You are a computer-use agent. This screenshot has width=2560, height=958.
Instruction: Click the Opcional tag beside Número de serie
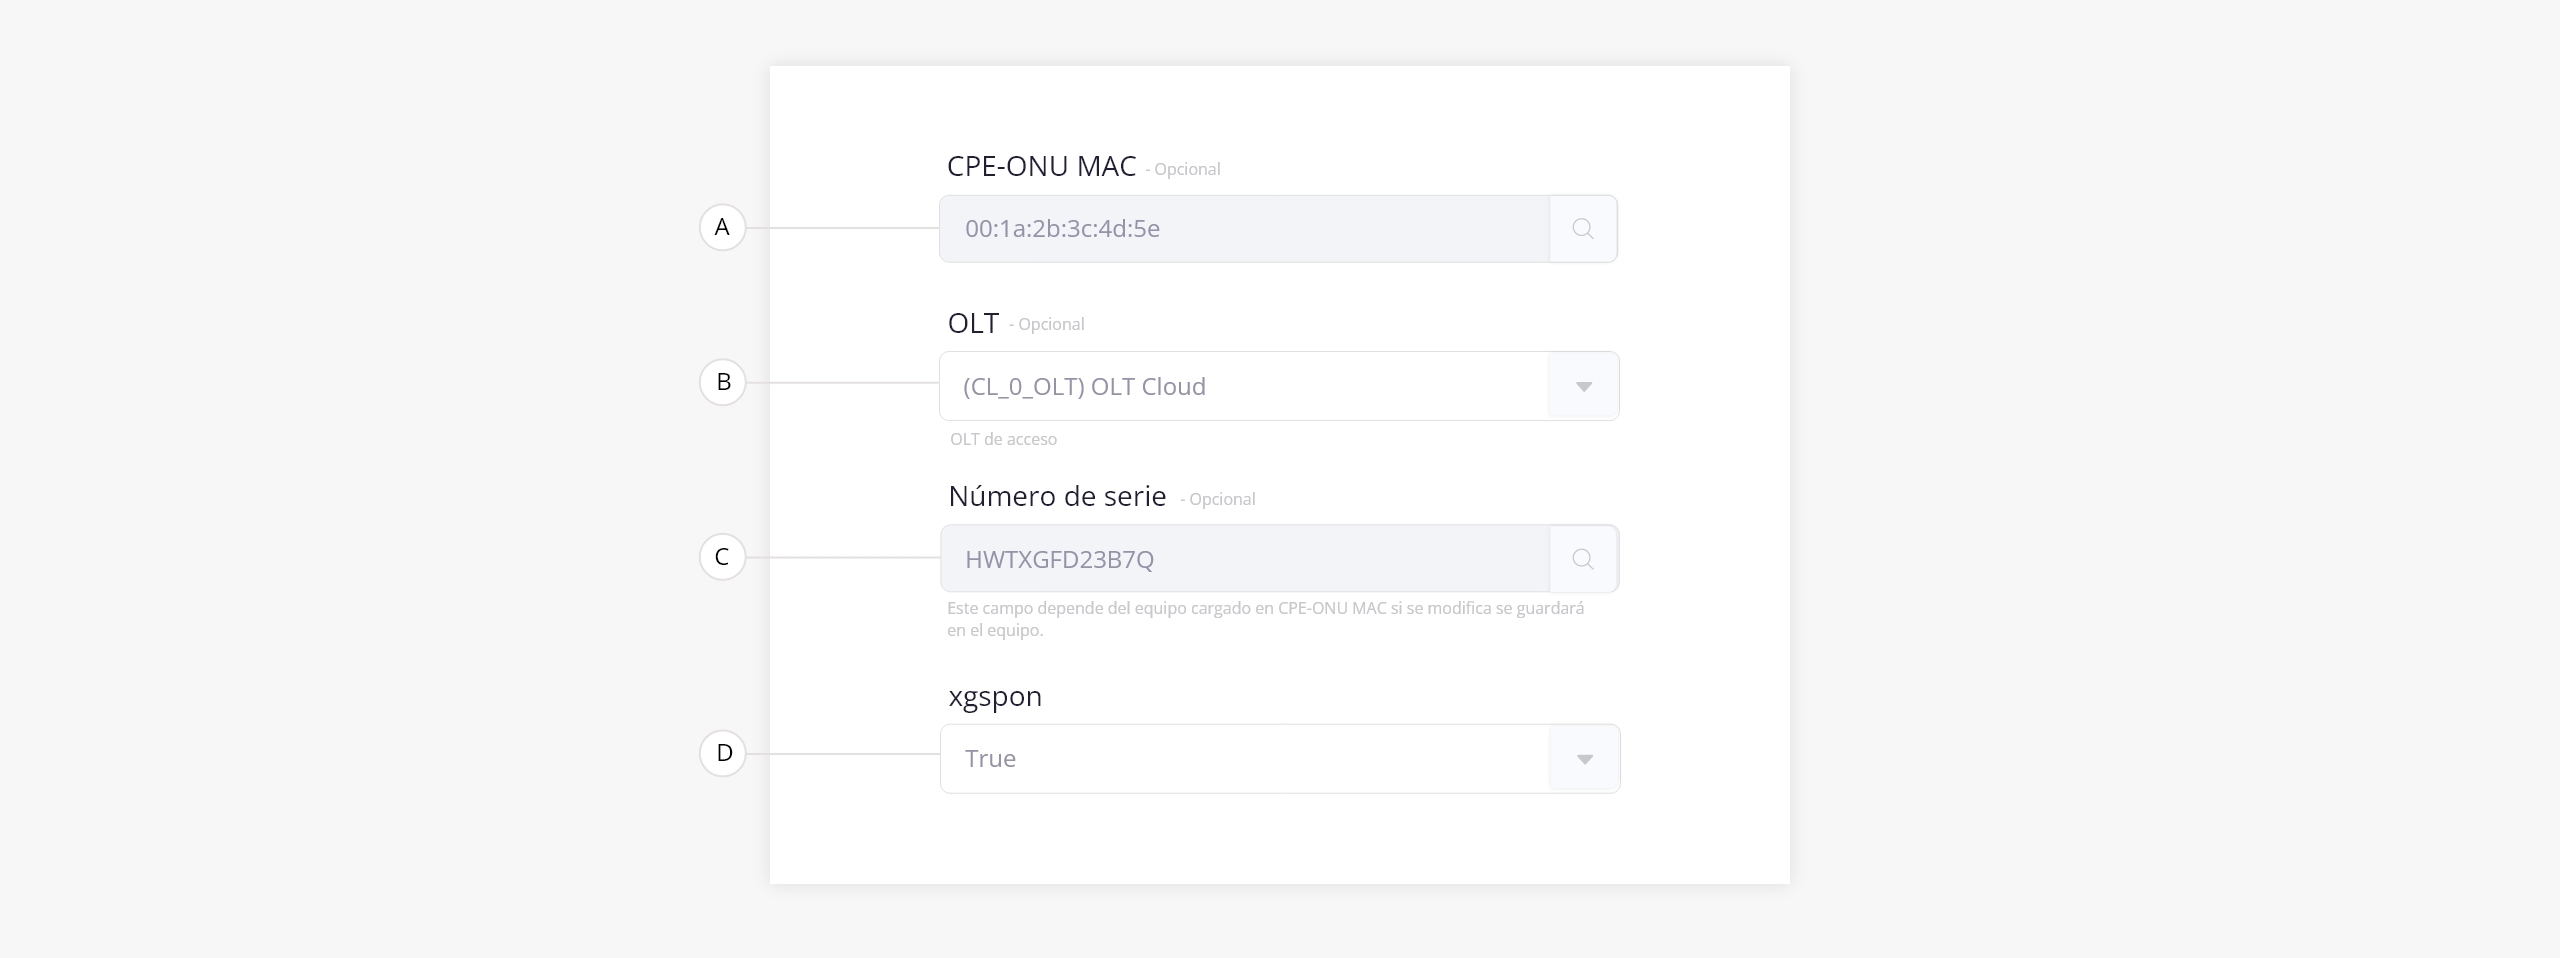pos(1218,499)
